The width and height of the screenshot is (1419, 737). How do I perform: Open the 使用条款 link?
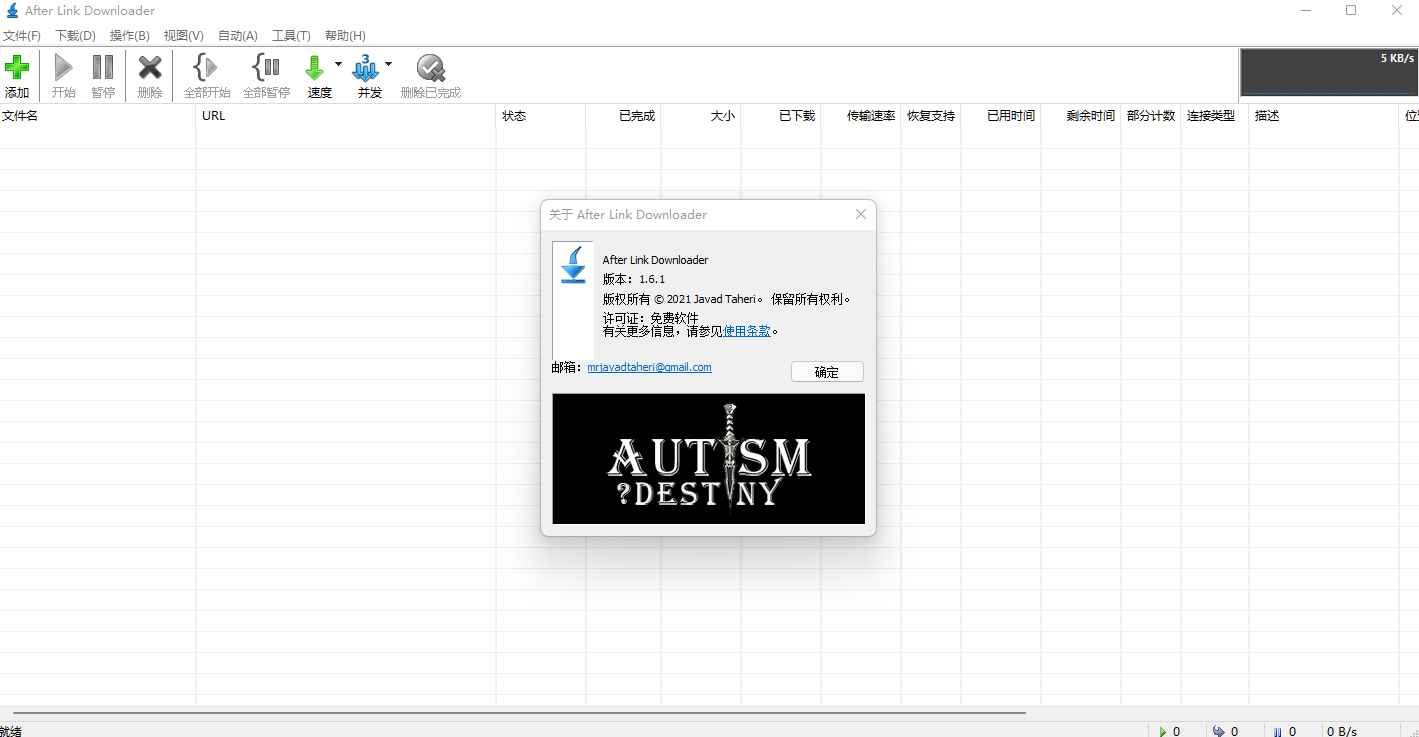point(746,331)
